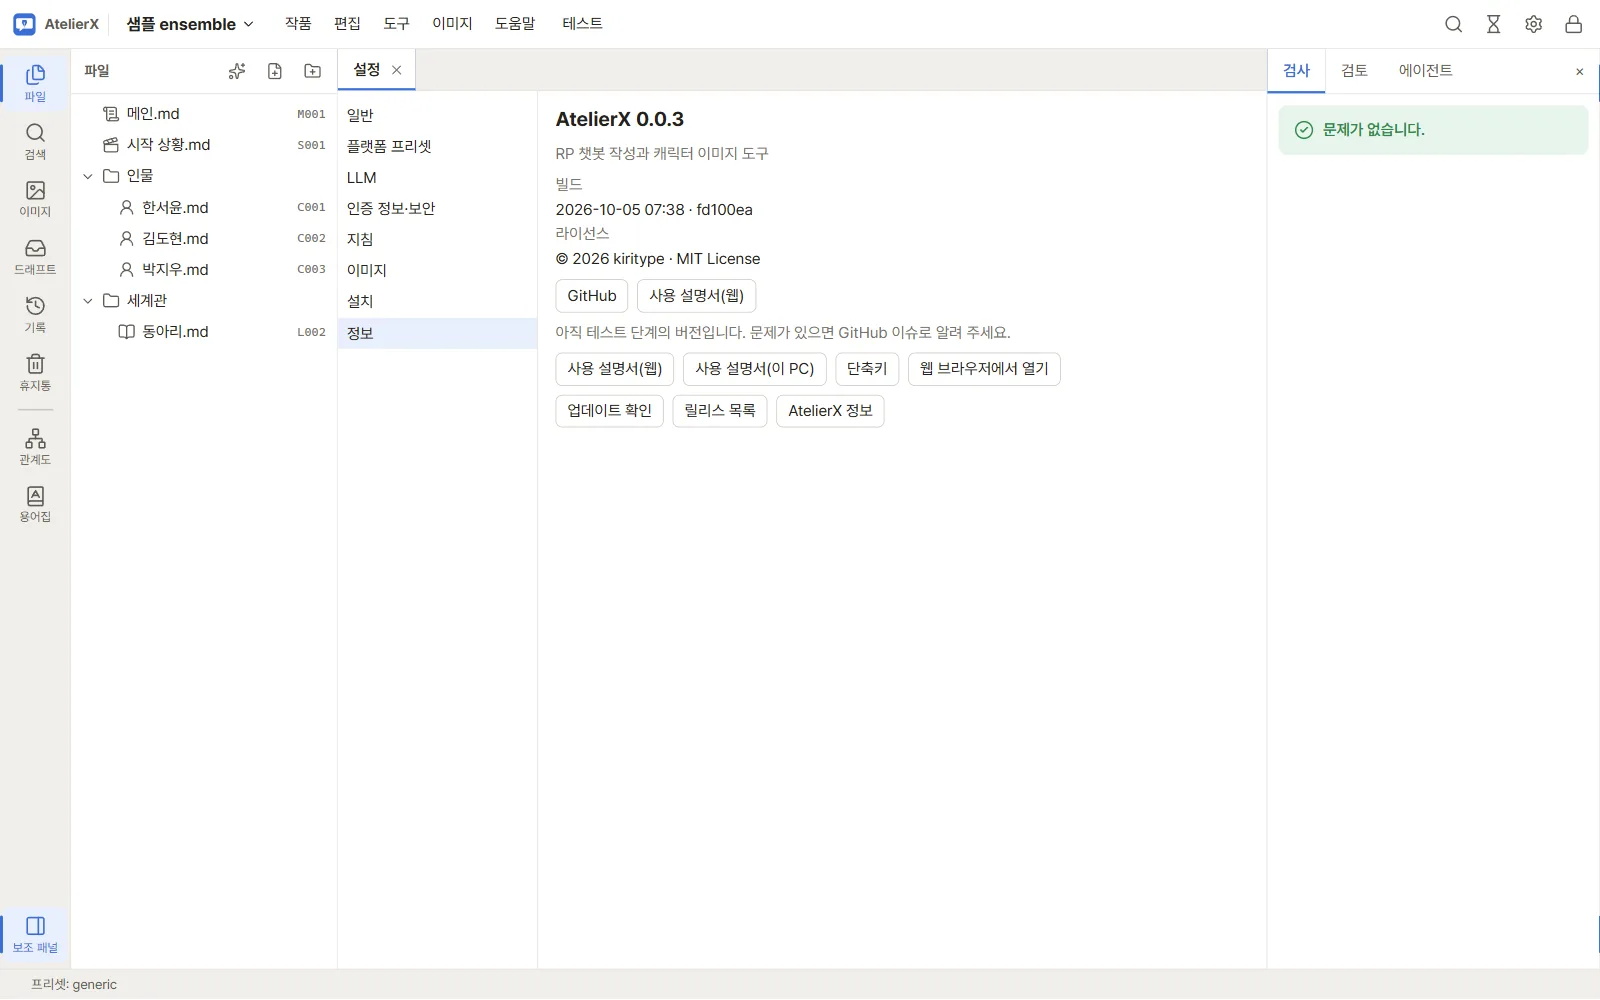Switch to the 에이전트 tab
1600x1000 pixels.
coord(1426,71)
